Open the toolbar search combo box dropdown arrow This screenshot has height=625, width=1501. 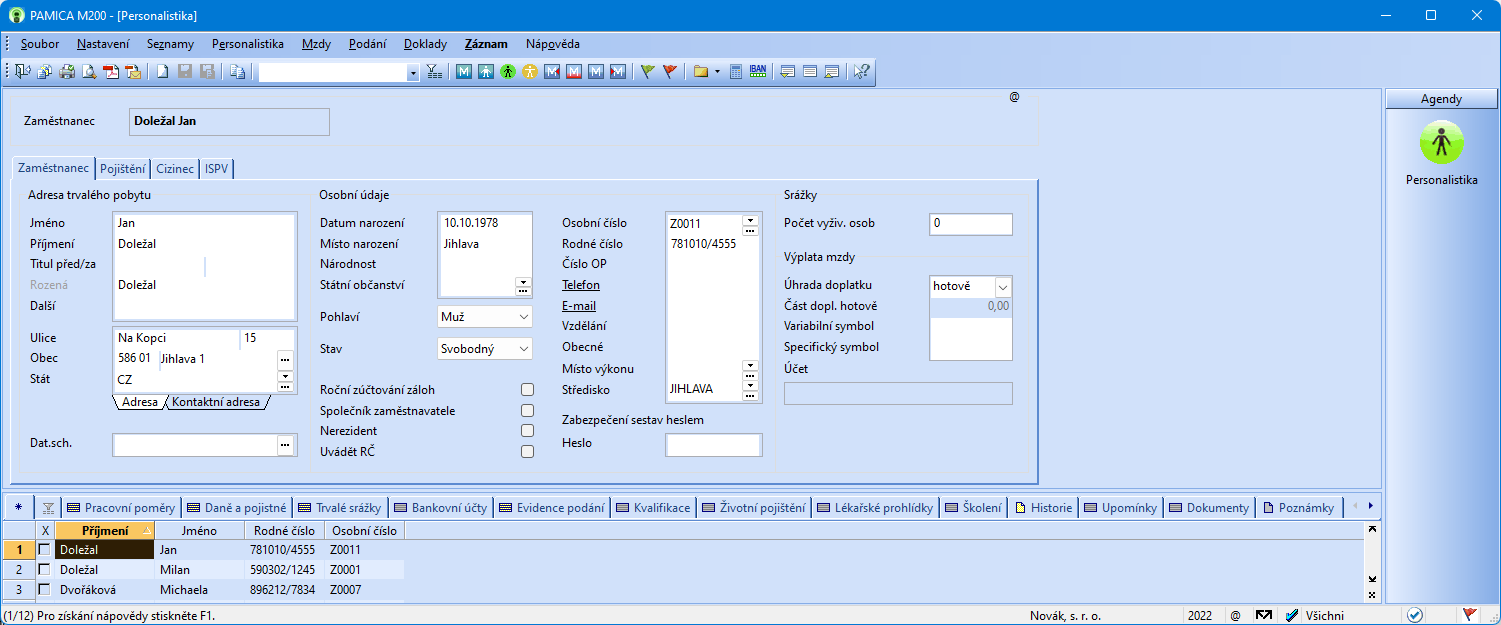413,72
